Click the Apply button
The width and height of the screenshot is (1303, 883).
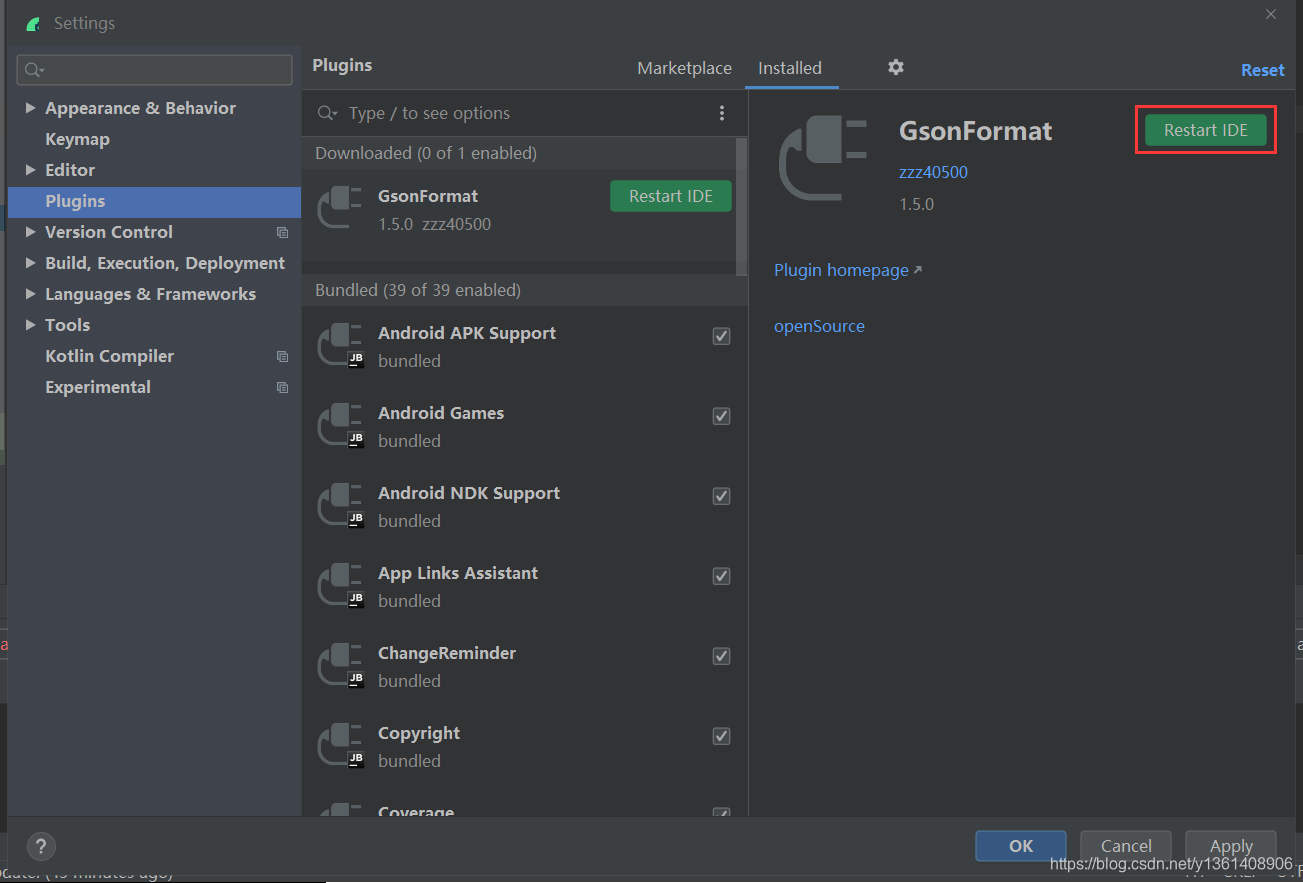(x=1231, y=846)
